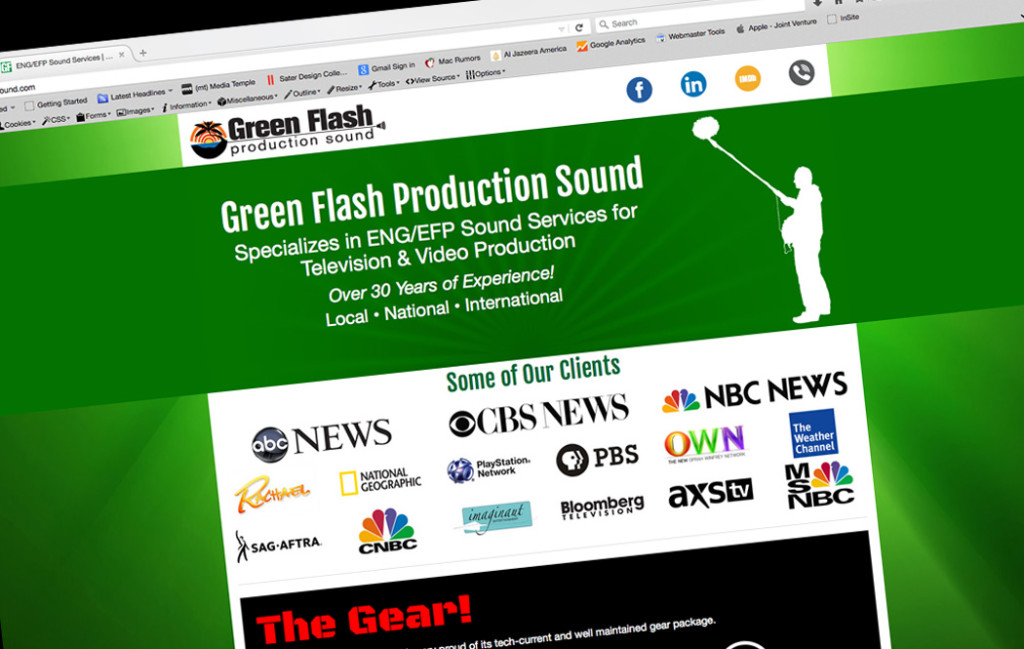Open the Al Jazeera America bookmark

tap(529, 52)
